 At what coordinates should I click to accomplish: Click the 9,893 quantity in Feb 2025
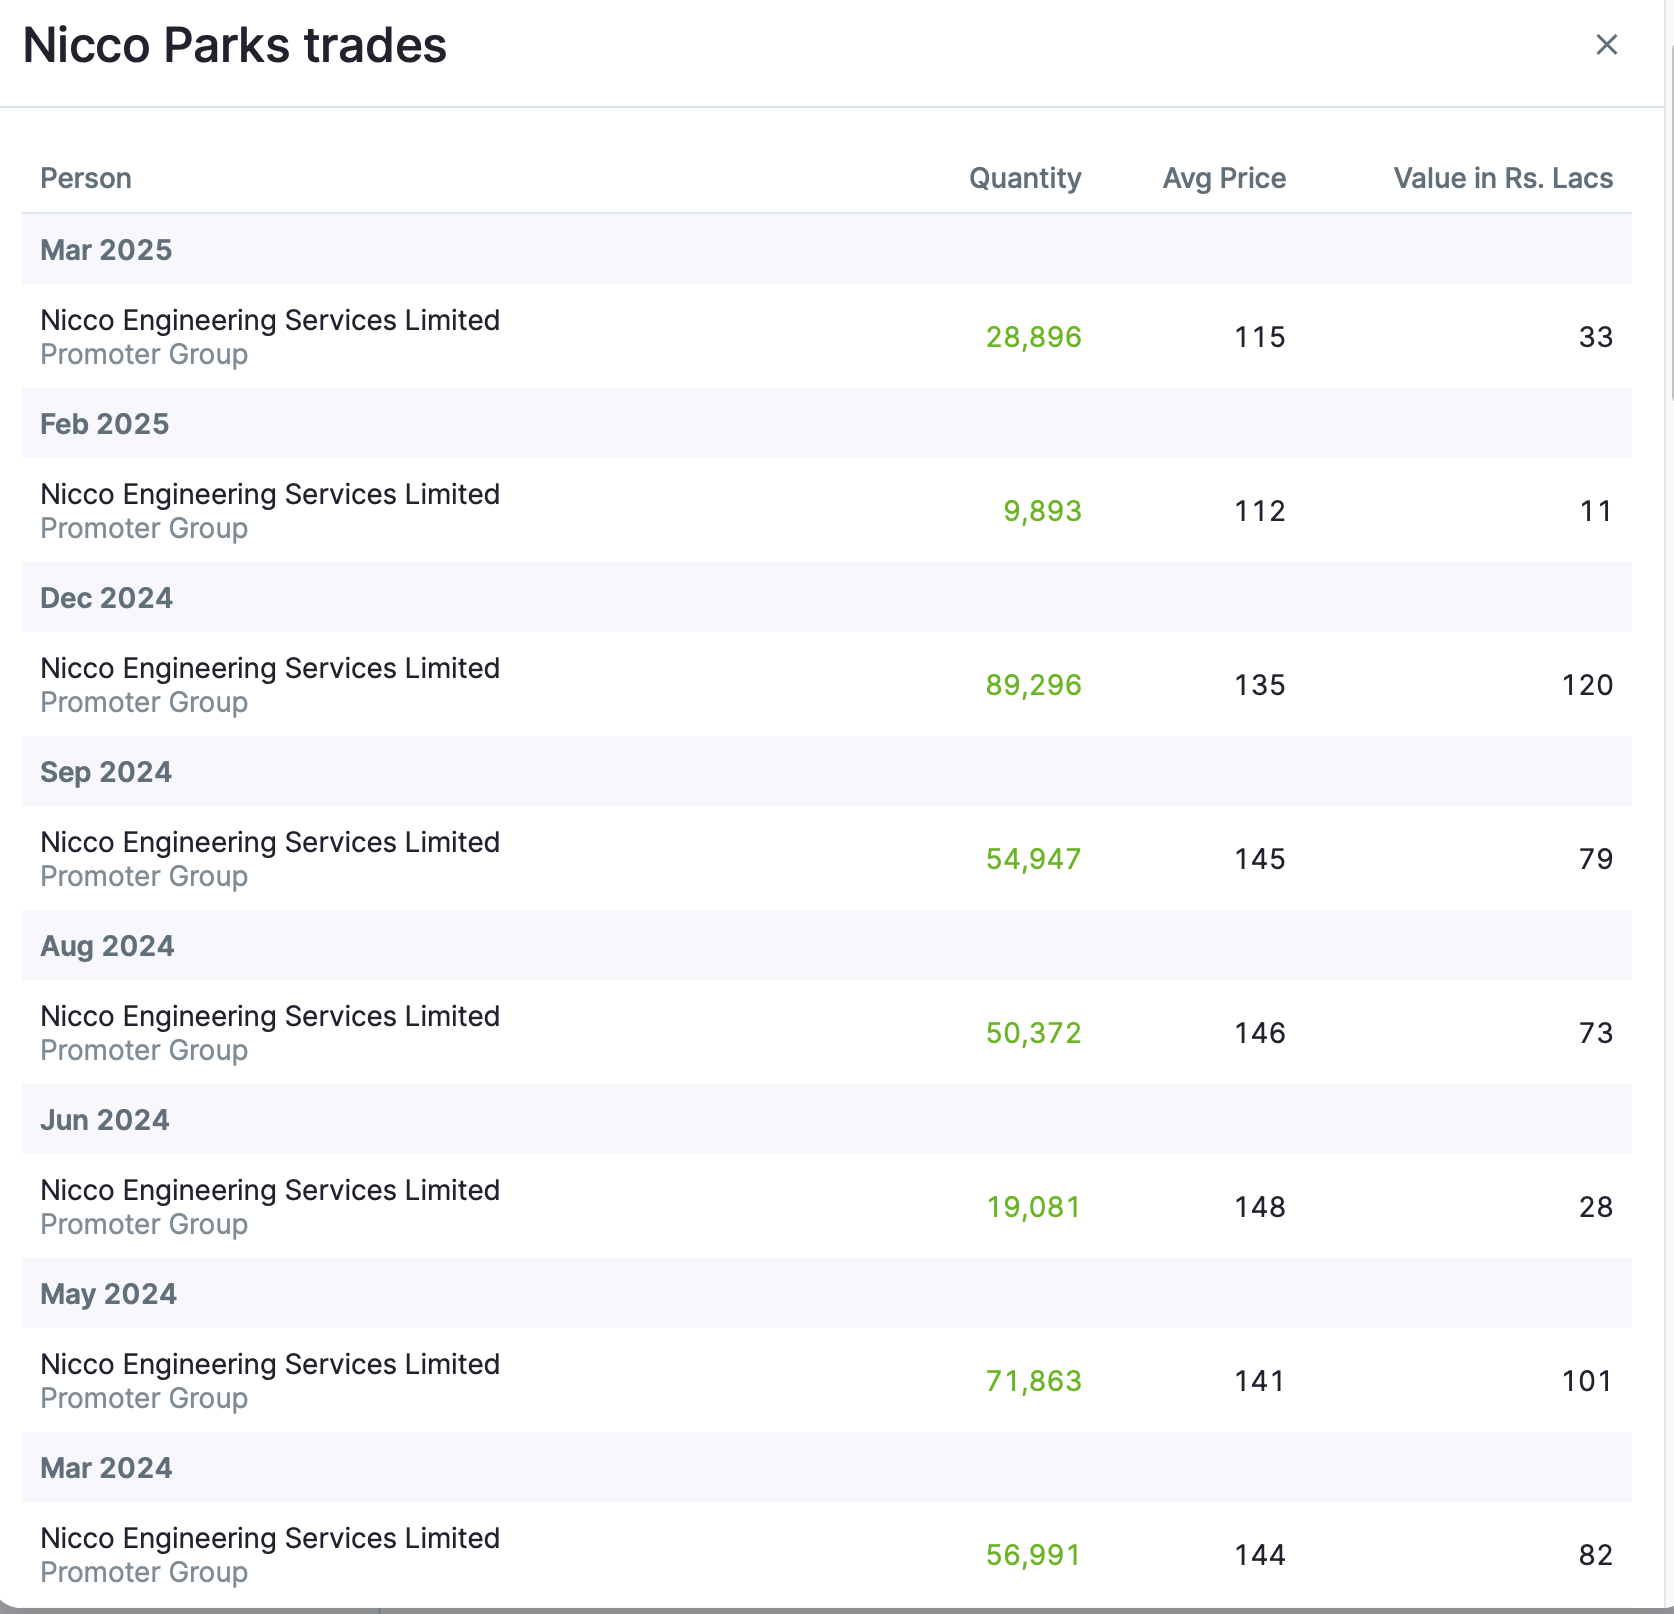(1042, 511)
